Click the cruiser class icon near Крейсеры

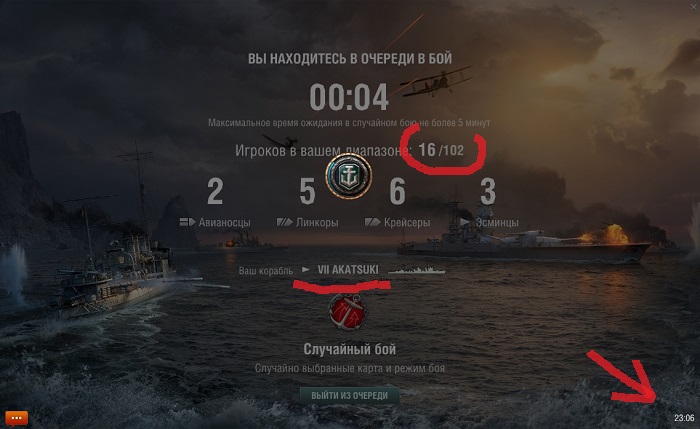pyautogui.click(x=372, y=222)
